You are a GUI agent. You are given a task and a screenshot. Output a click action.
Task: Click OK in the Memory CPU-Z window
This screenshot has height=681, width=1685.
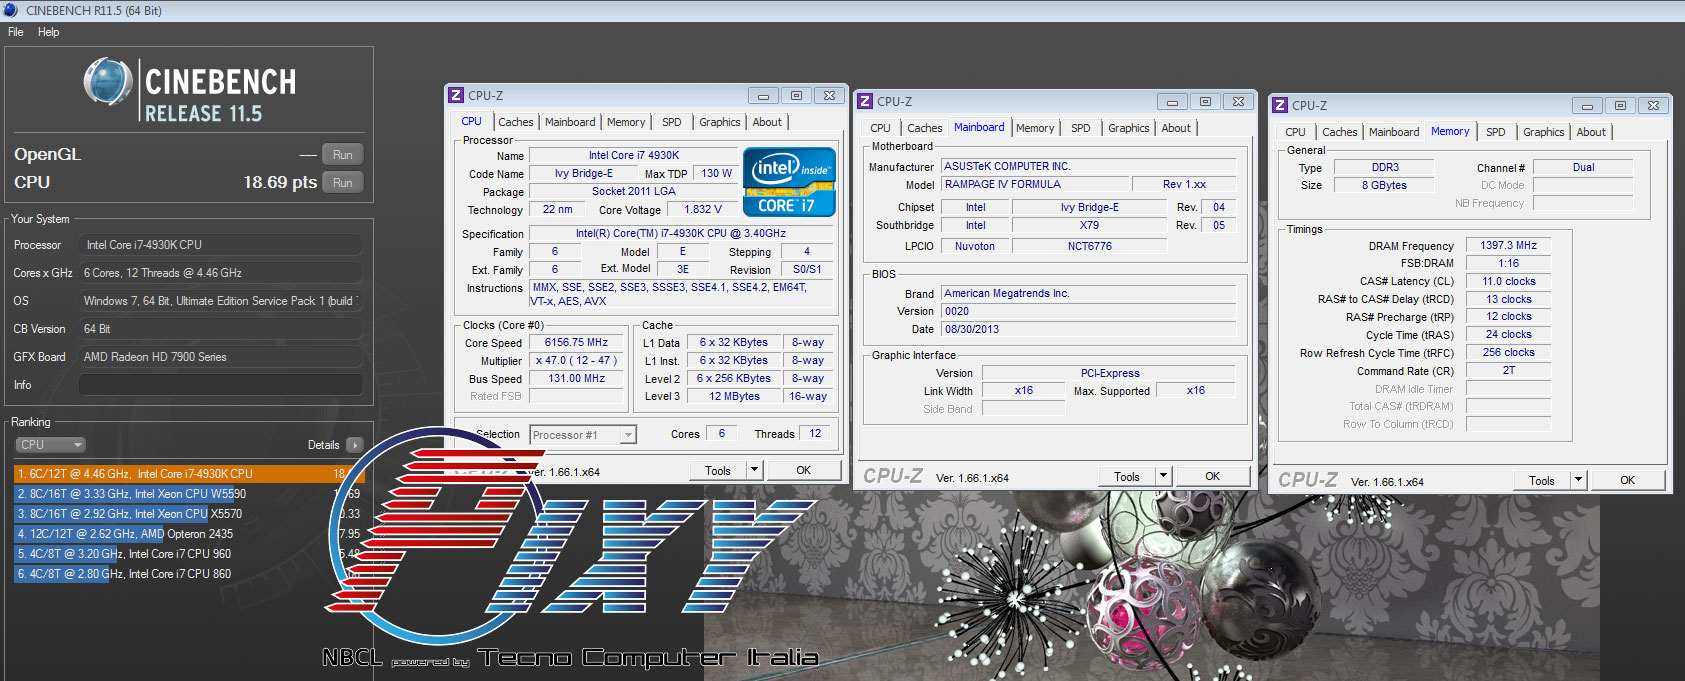[x=1627, y=481]
